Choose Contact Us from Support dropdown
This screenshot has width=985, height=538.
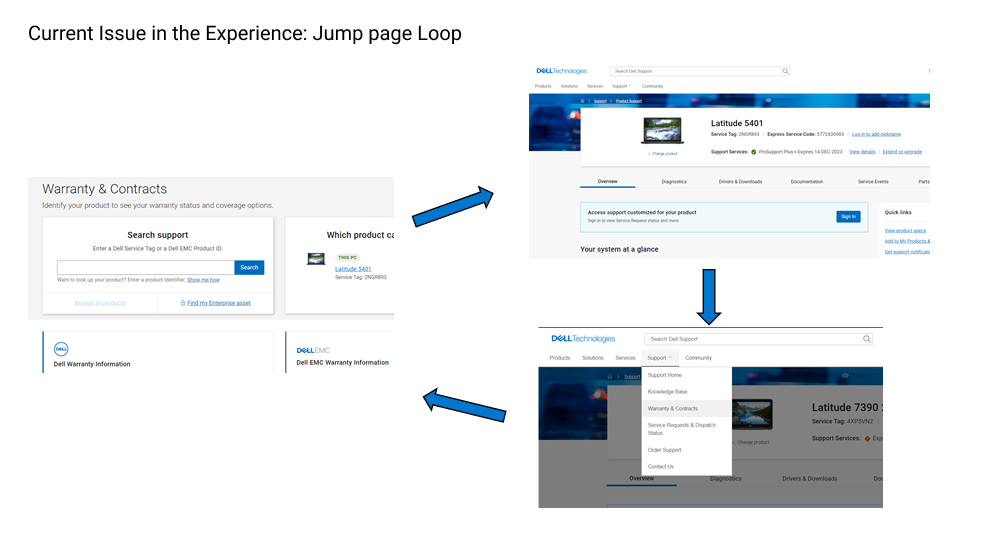coord(687,466)
